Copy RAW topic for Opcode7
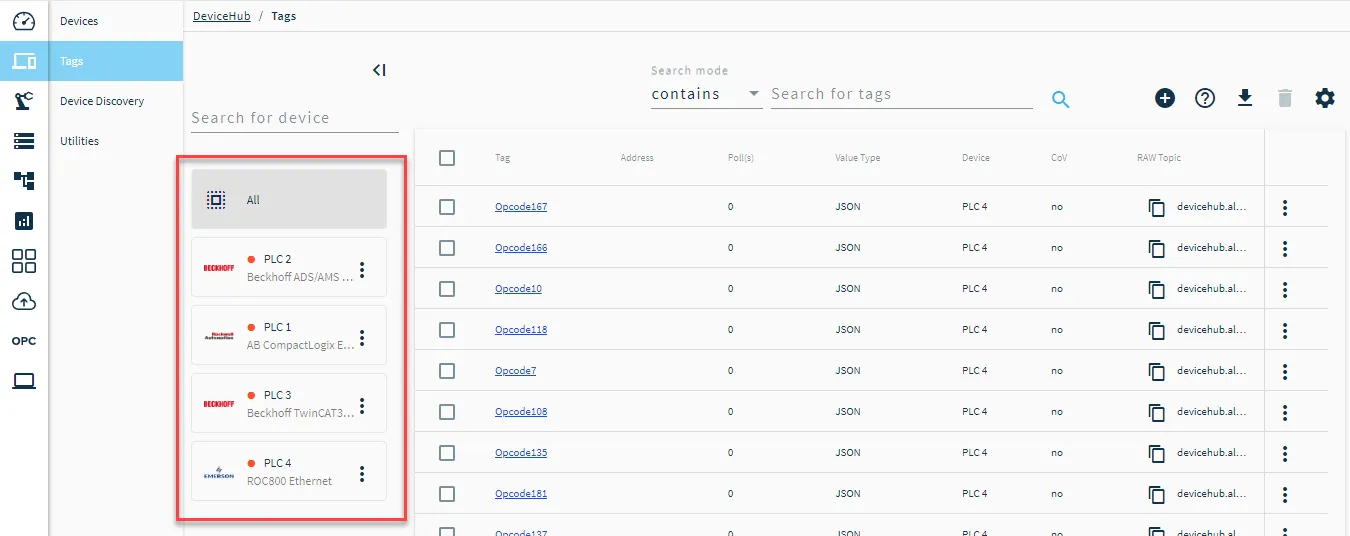Image resolution: width=1350 pixels, height=536 pixels. click(x=1157, y=372)
